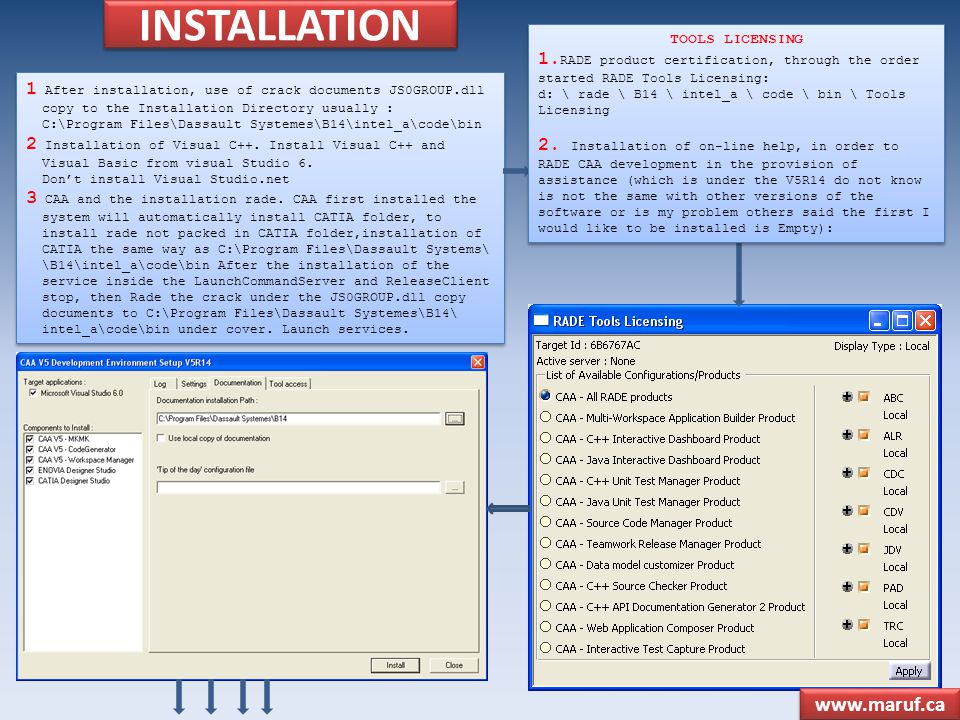Click the plus icon beside ALR

[847, 435]
